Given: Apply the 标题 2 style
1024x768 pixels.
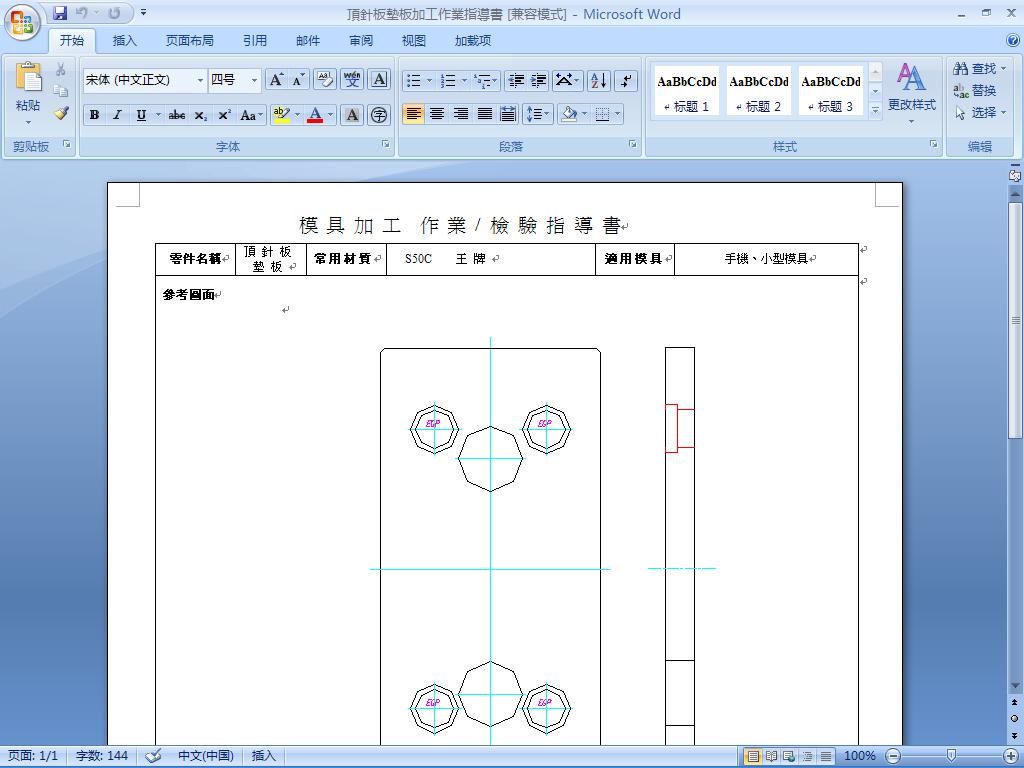Looking at the screenshot, I should tap(759, 93).
